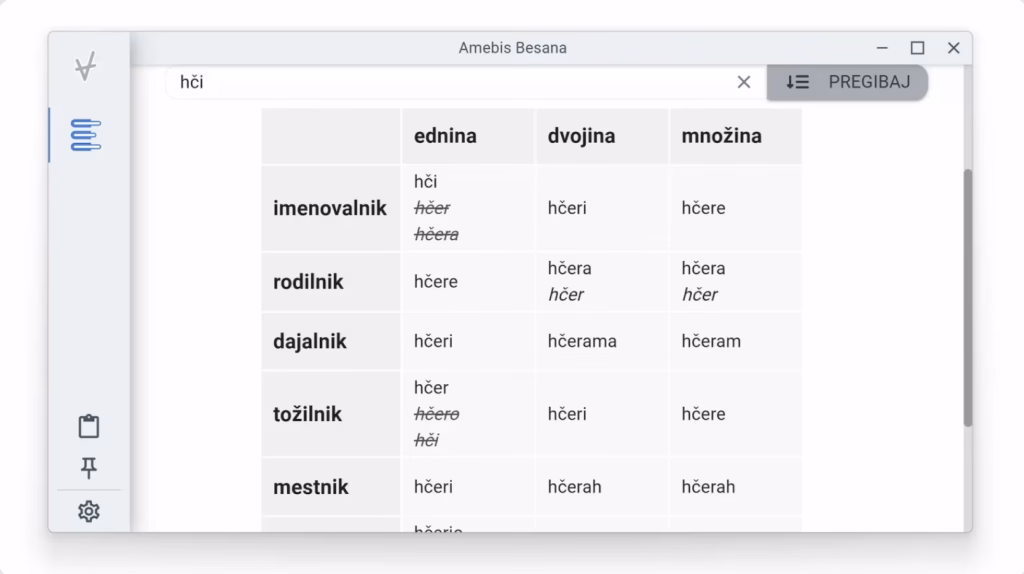
Task: Open the spell-check icon in sidebar
Action: pyautogui.click(x=87, y=68)
